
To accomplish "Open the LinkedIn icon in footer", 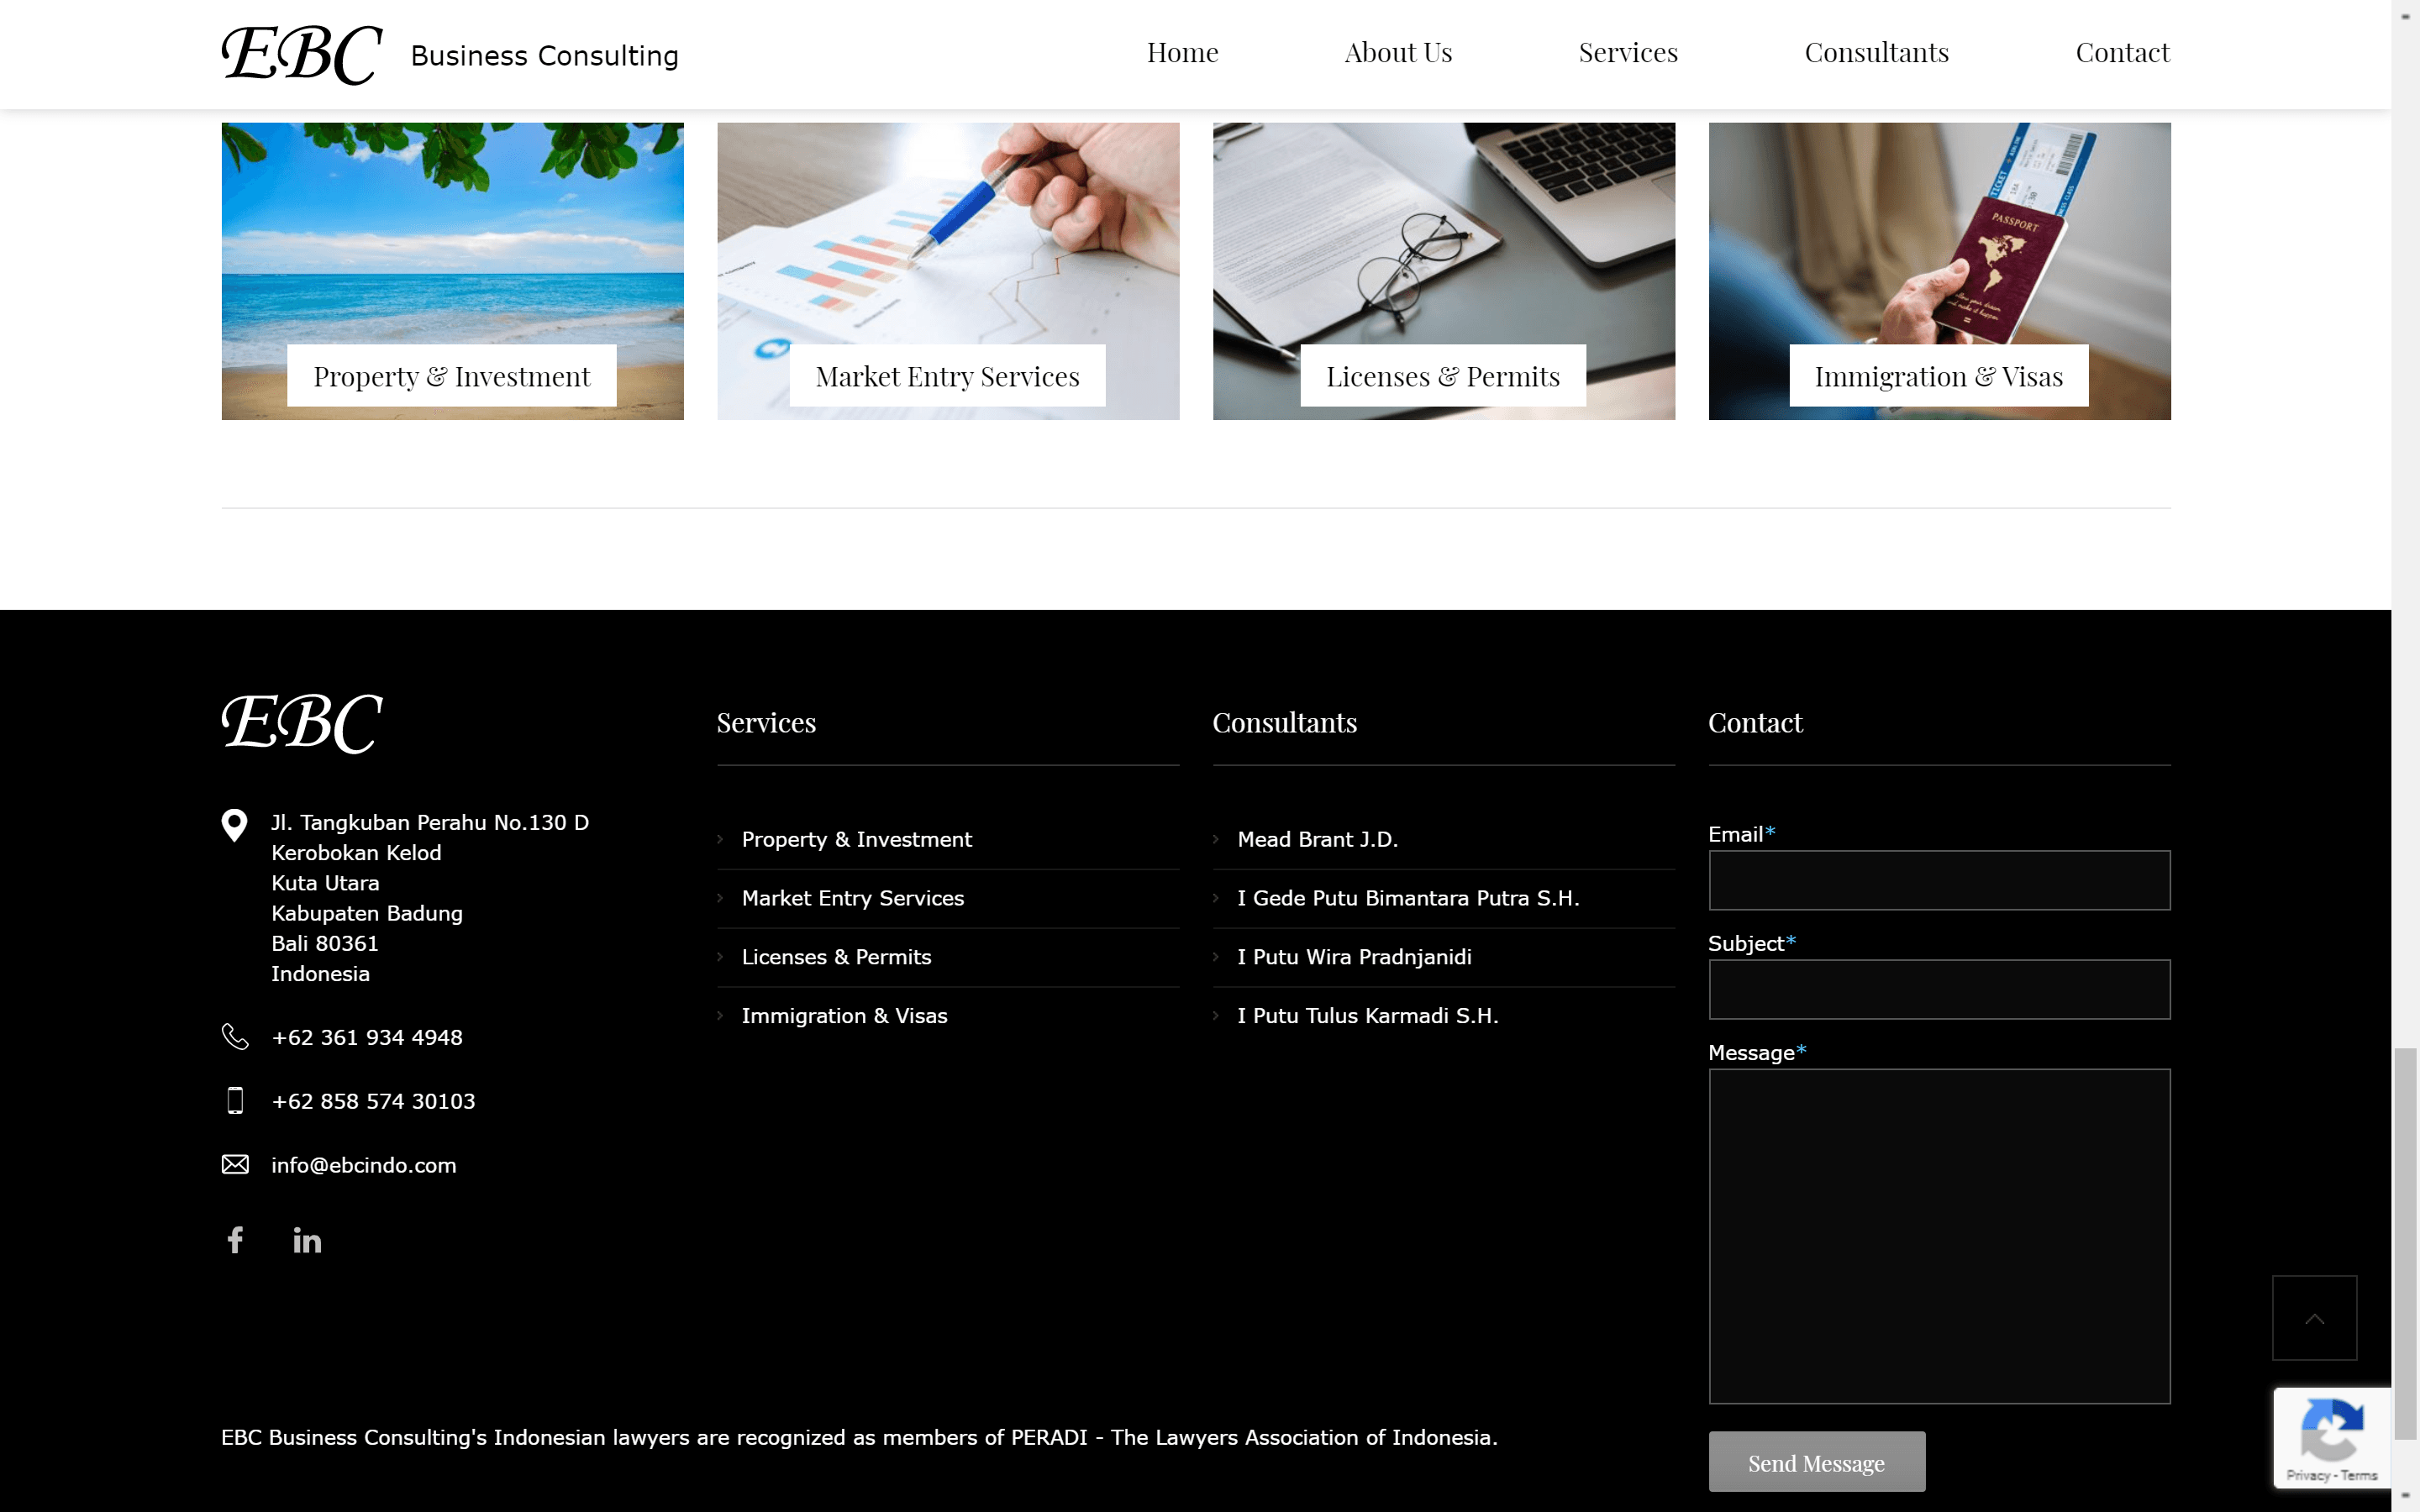I will [x=307, y=1241].
